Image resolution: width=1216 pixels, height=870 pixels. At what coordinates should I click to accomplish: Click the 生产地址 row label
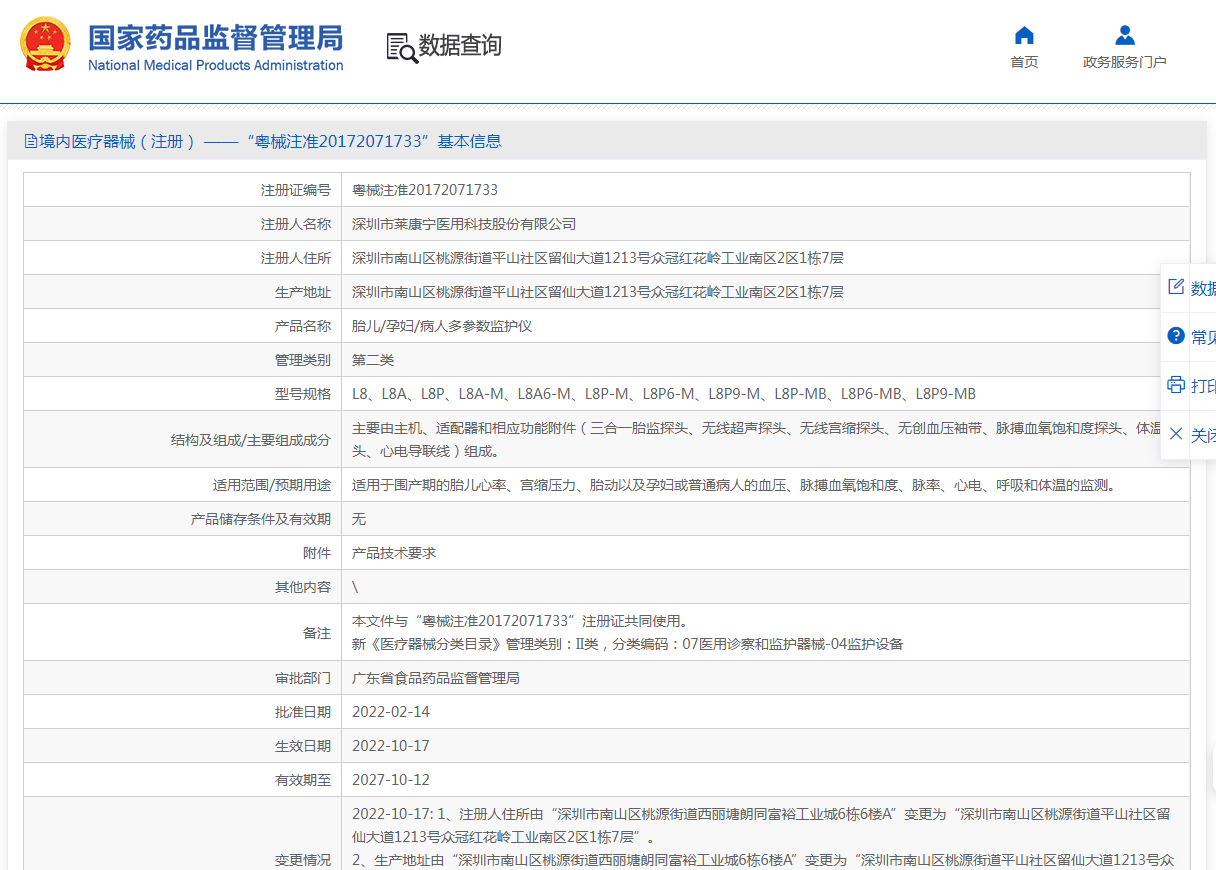[303, 292]
